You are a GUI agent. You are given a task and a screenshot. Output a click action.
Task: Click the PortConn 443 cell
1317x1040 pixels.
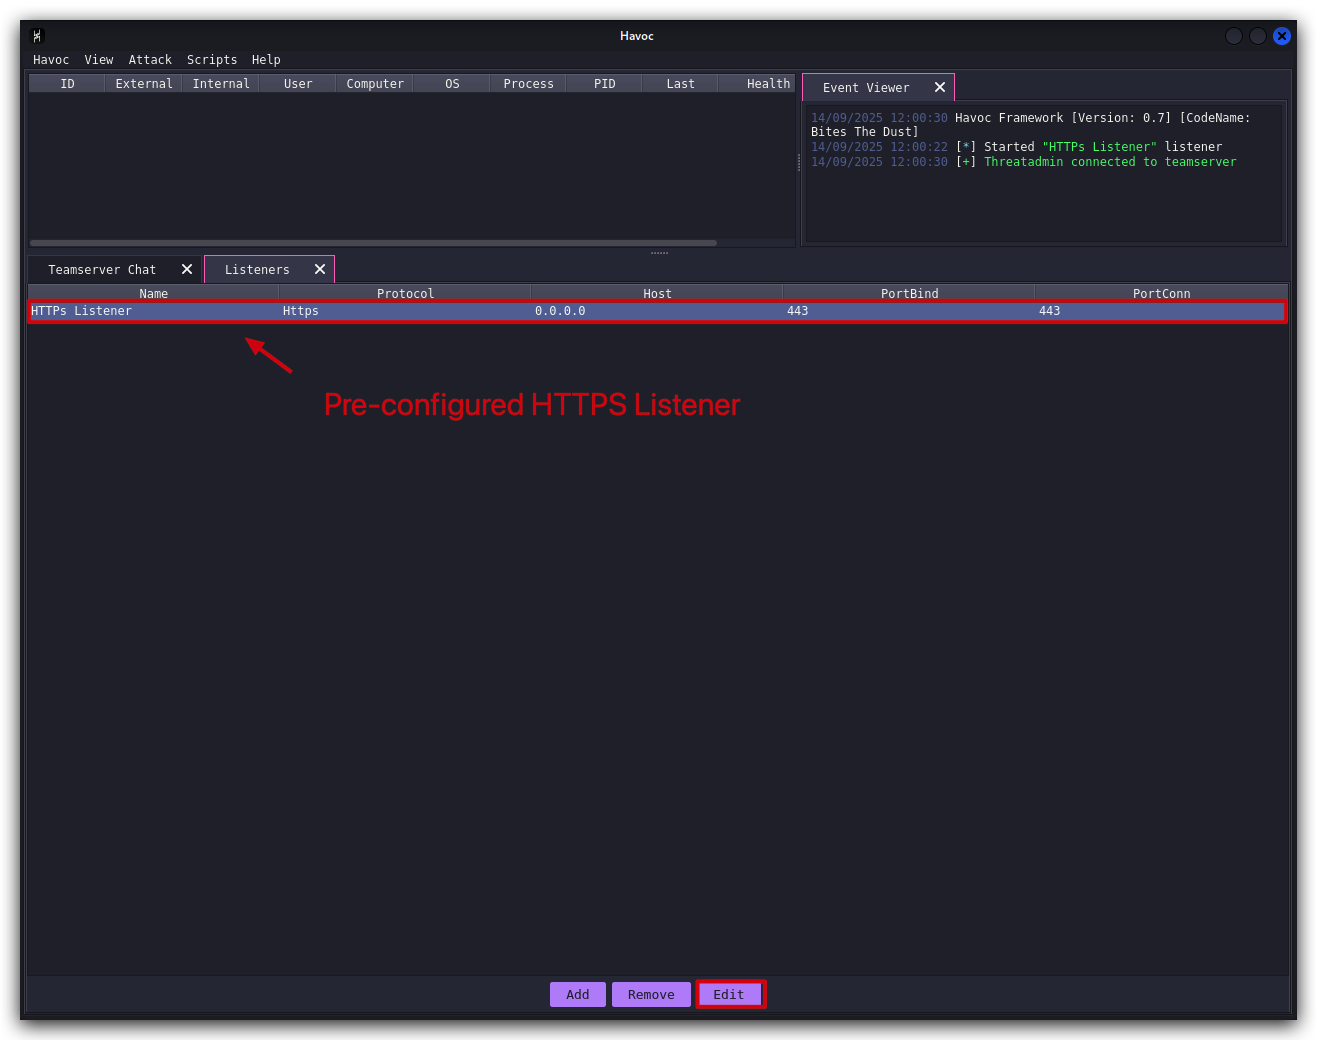[1161, 311]
